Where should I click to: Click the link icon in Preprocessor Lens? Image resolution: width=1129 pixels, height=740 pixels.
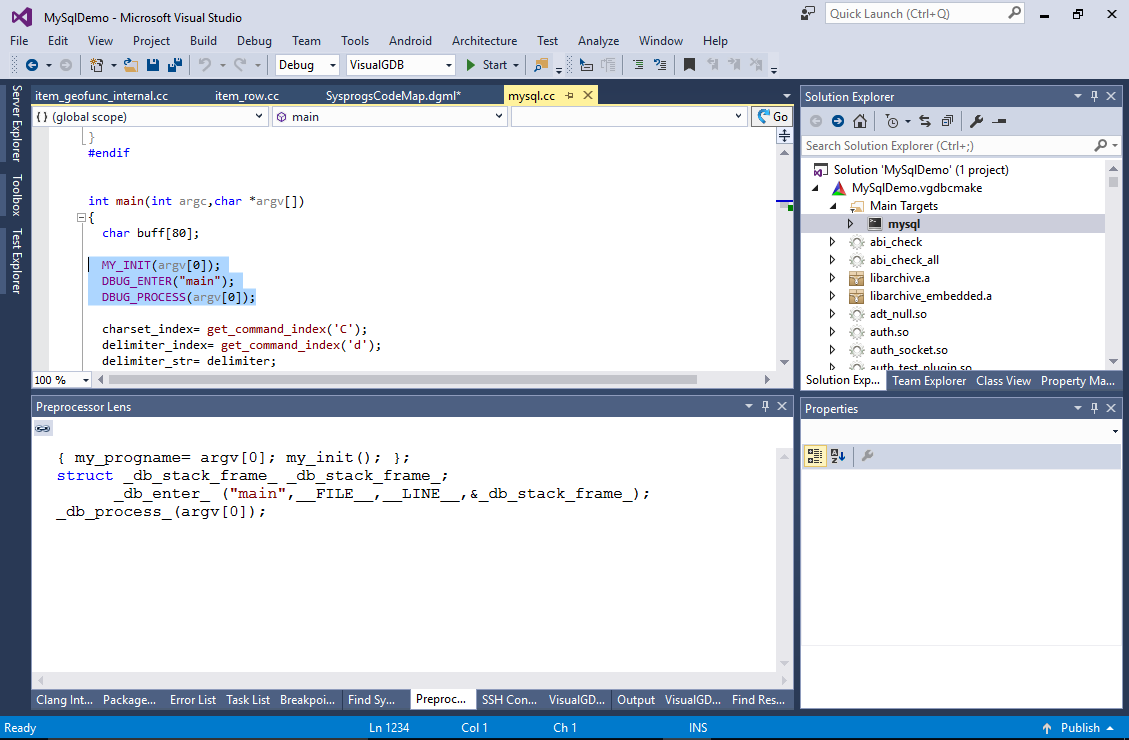click(x=43, y=428)
